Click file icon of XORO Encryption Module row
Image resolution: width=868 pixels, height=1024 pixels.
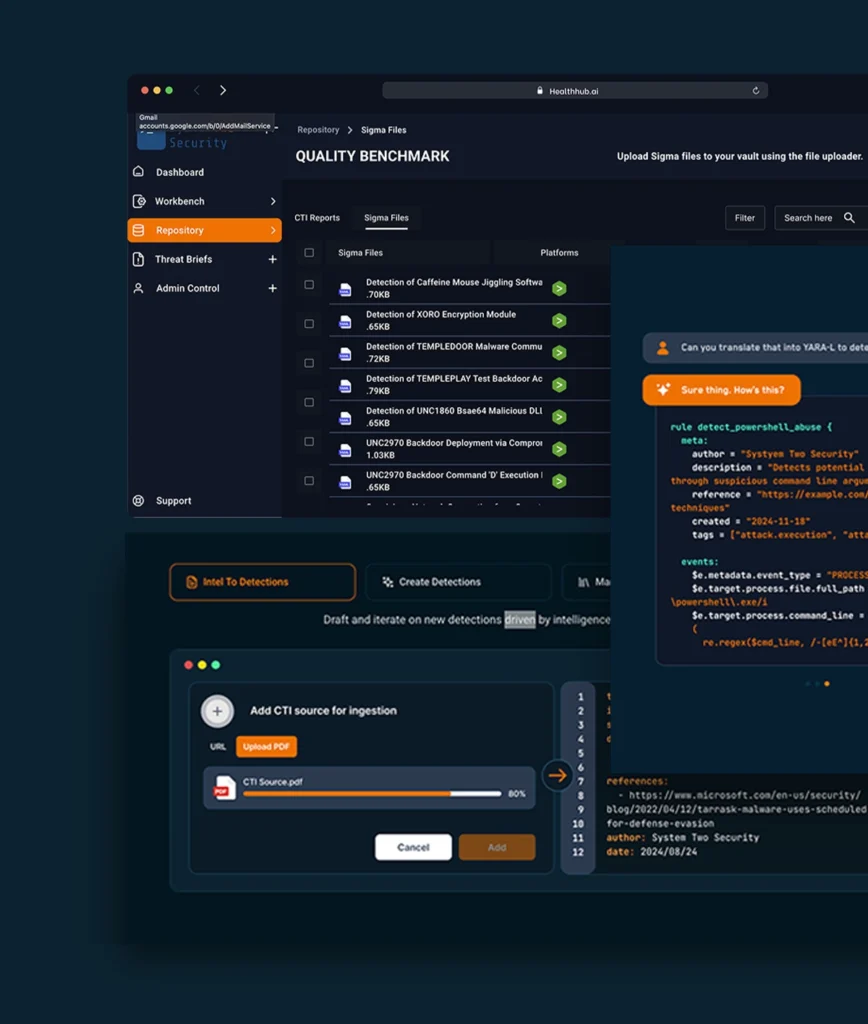345,321
